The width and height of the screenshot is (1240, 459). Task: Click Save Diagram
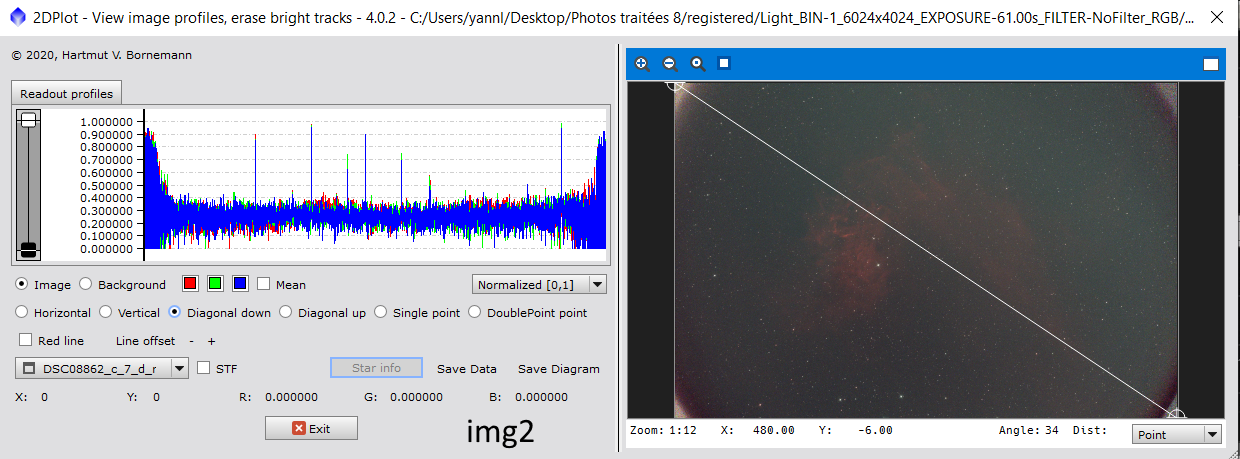[559, 369]
